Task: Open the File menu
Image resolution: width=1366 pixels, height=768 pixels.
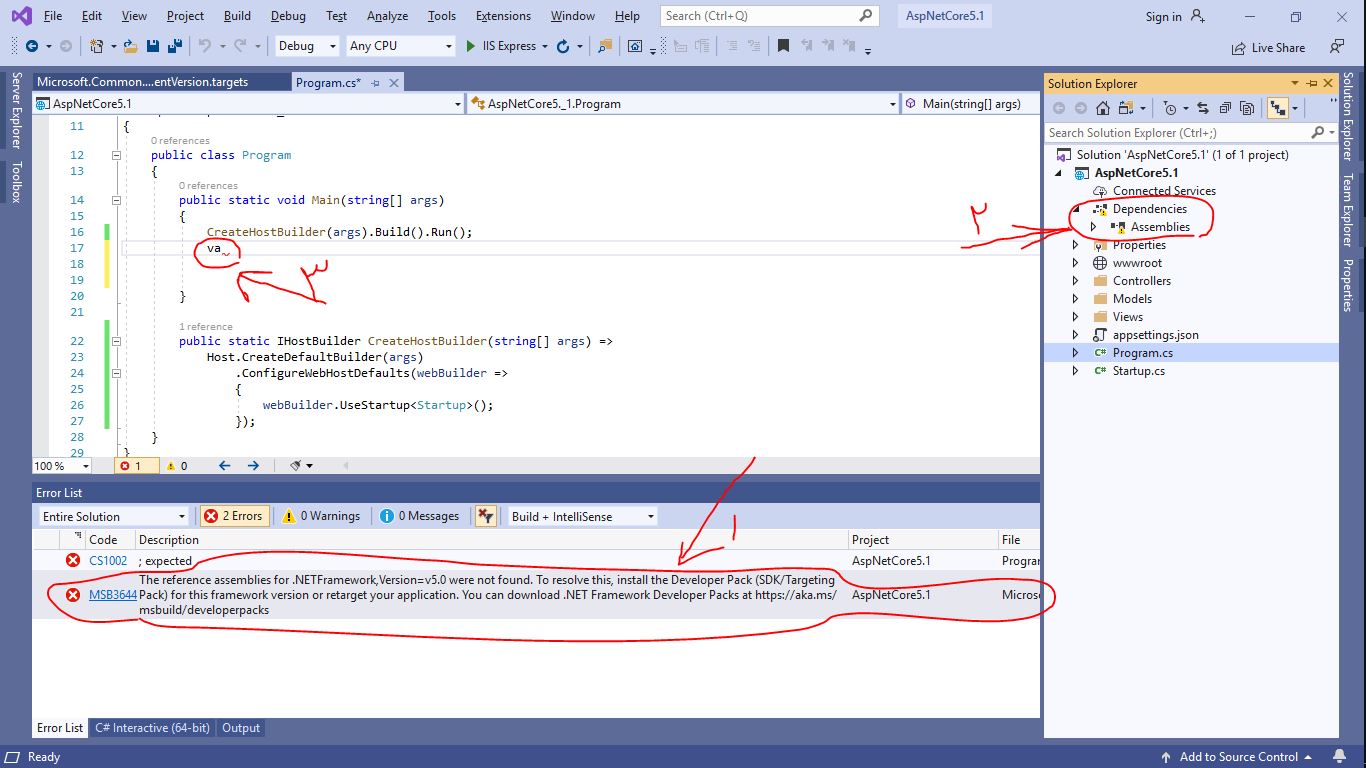Action: pos(53,16)
